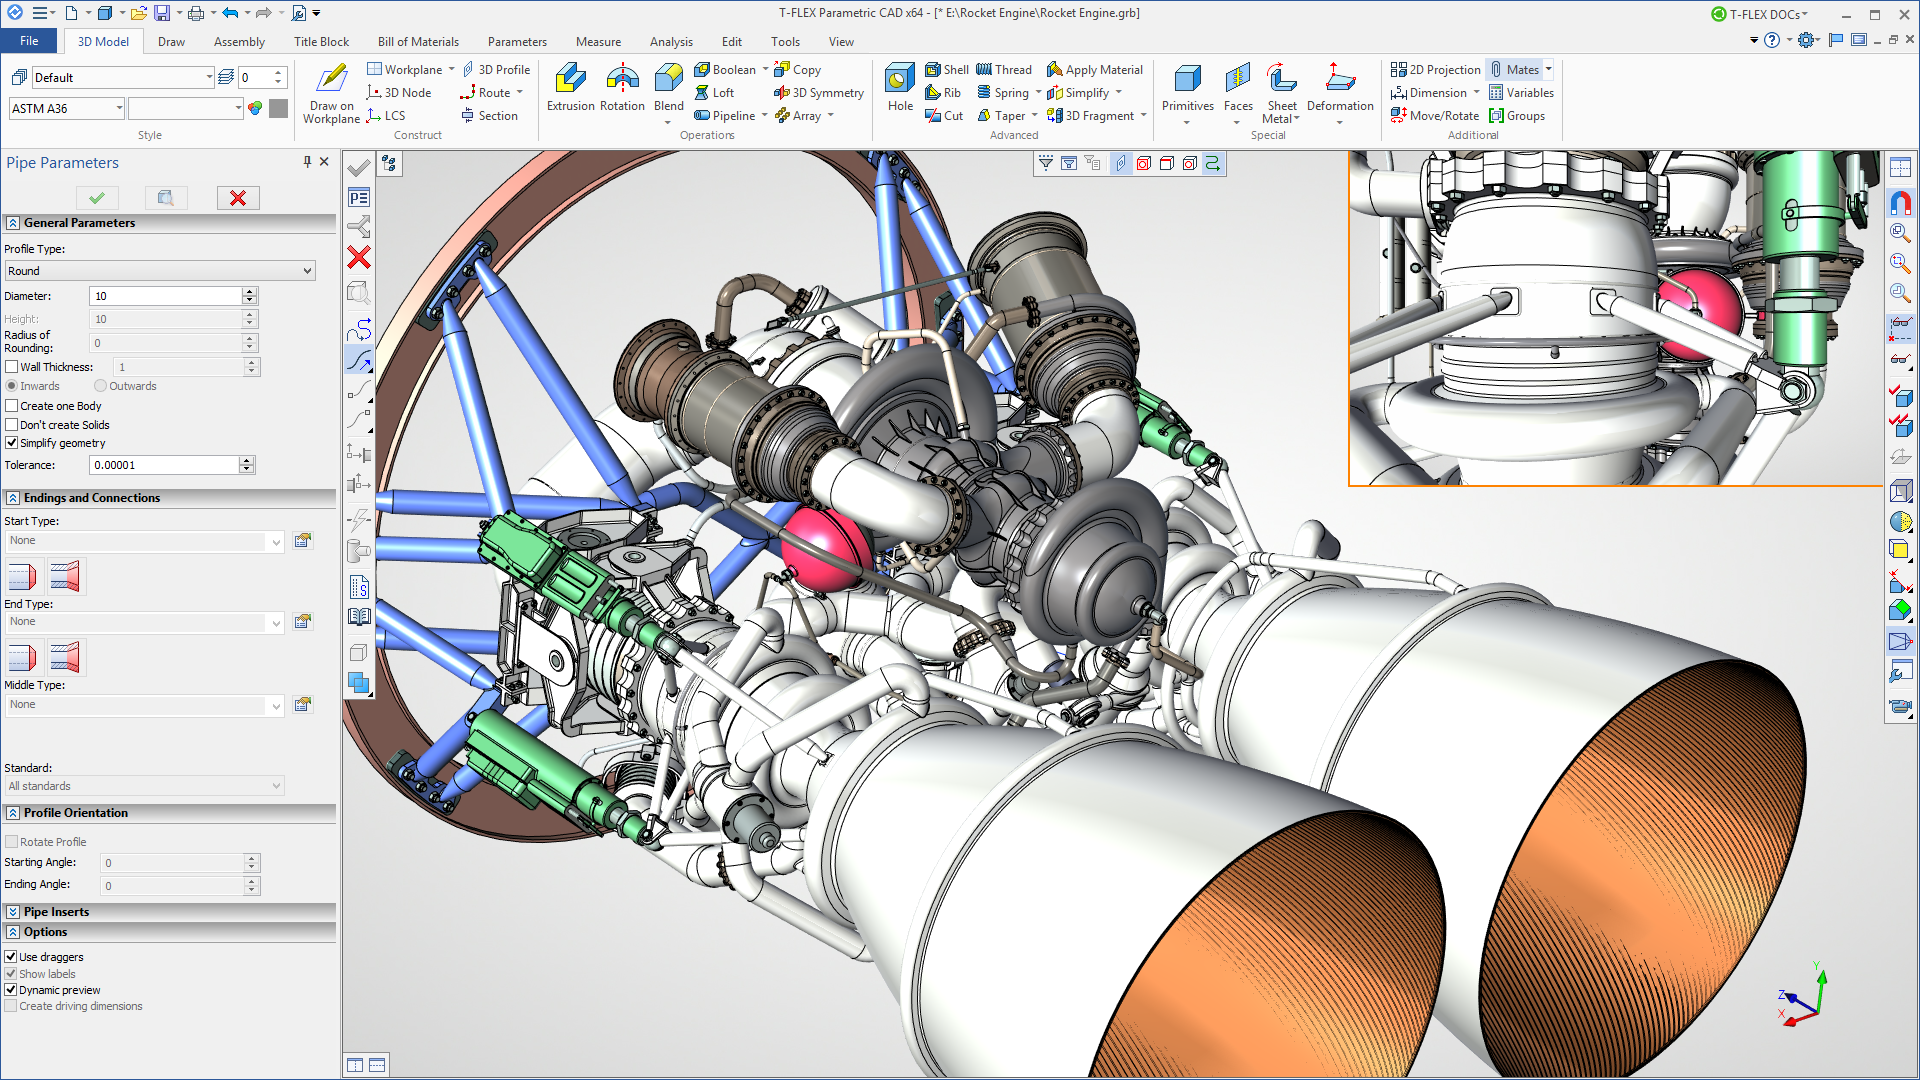Open the Profile Type dropdown
This screenshot has height=1080, width=1920.
[158, 270]
